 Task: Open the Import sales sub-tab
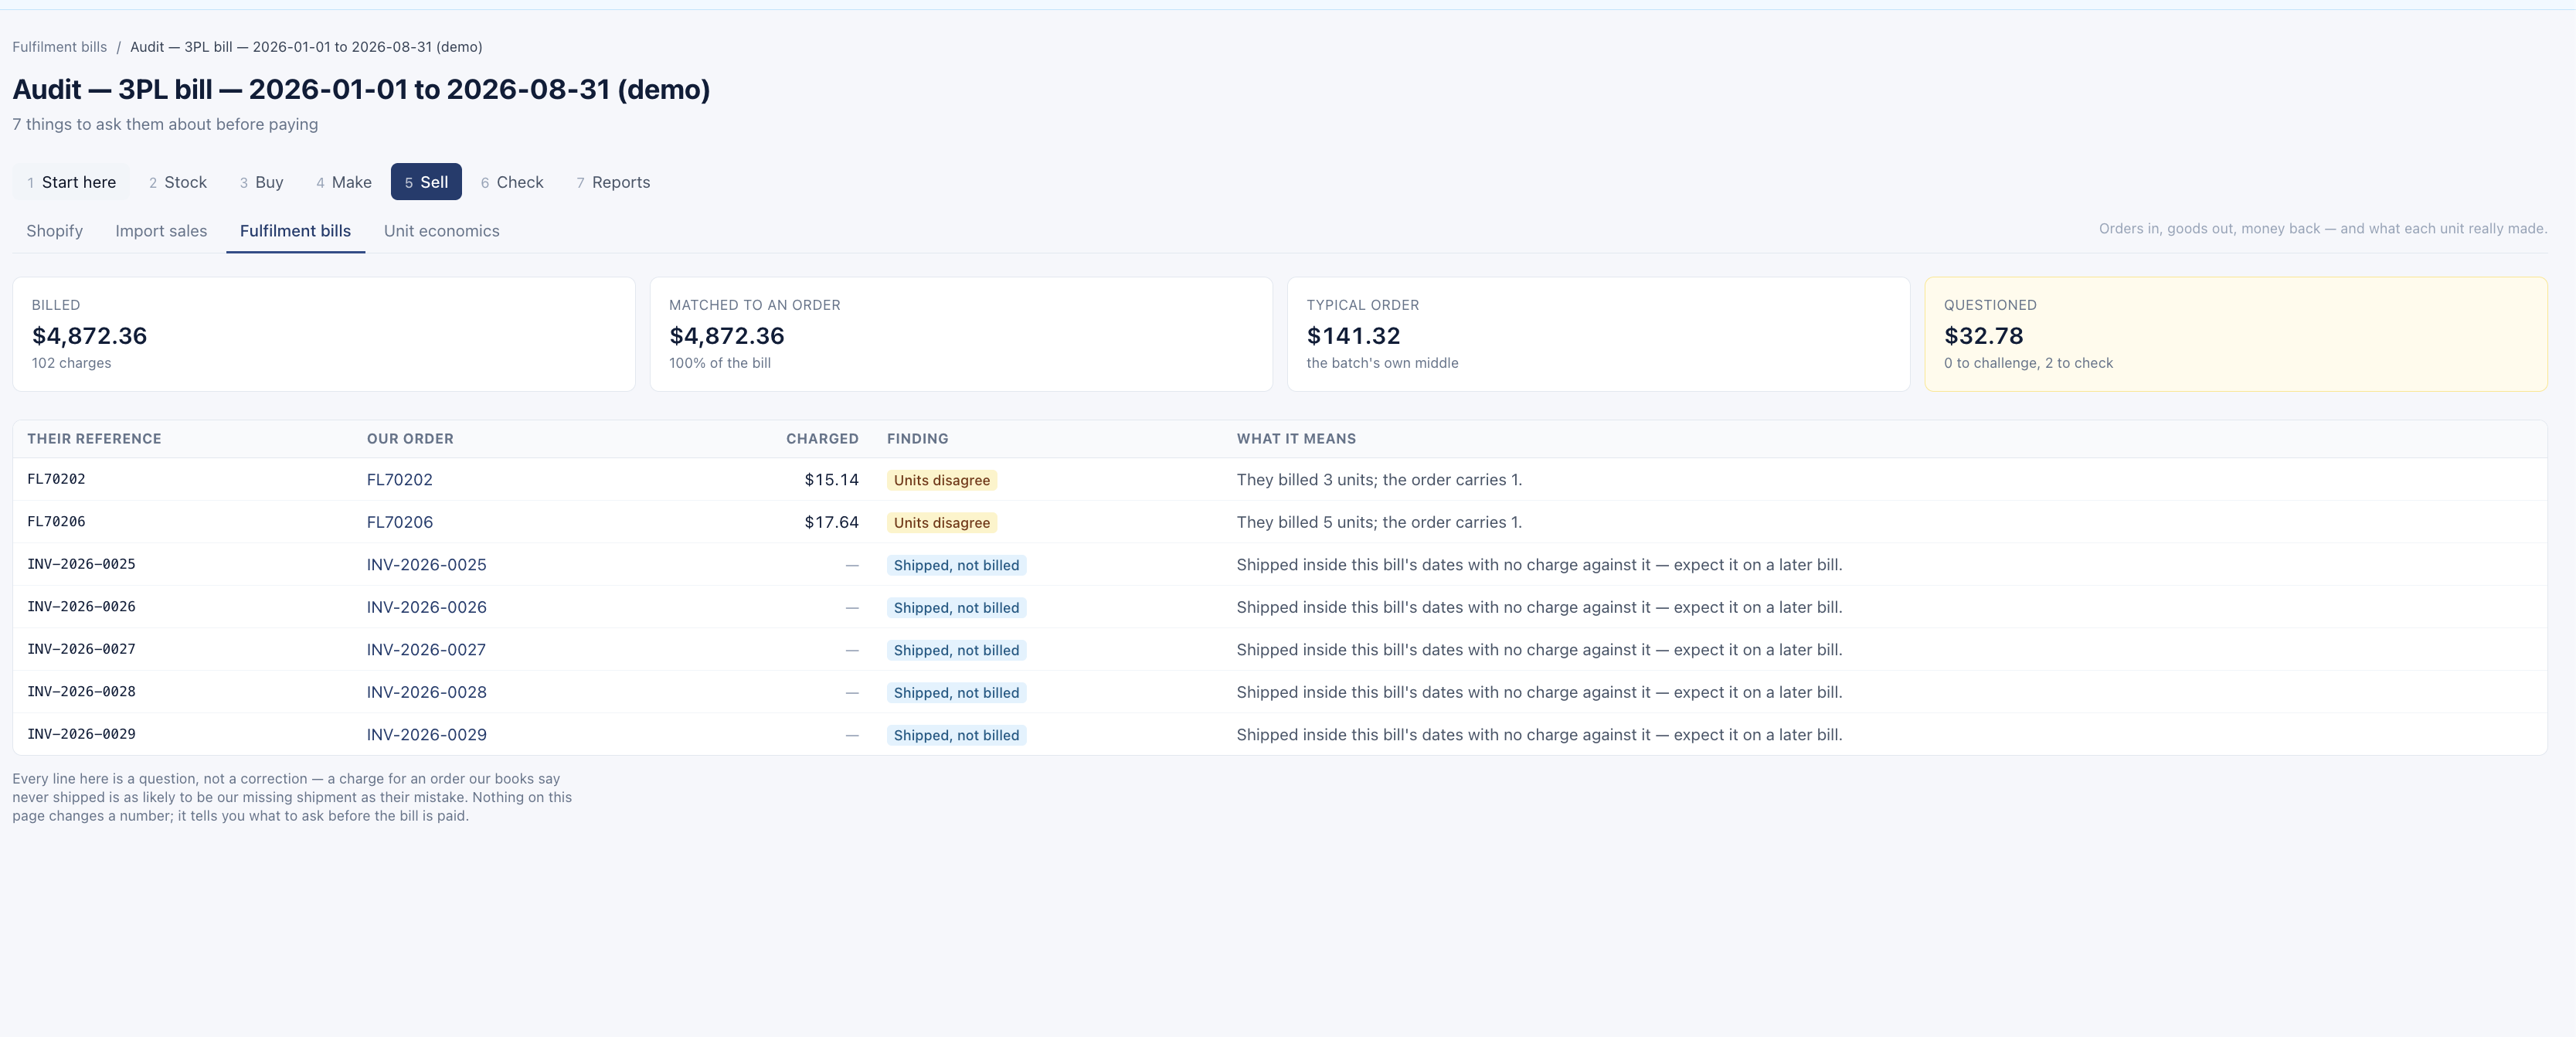click(161, 231)
